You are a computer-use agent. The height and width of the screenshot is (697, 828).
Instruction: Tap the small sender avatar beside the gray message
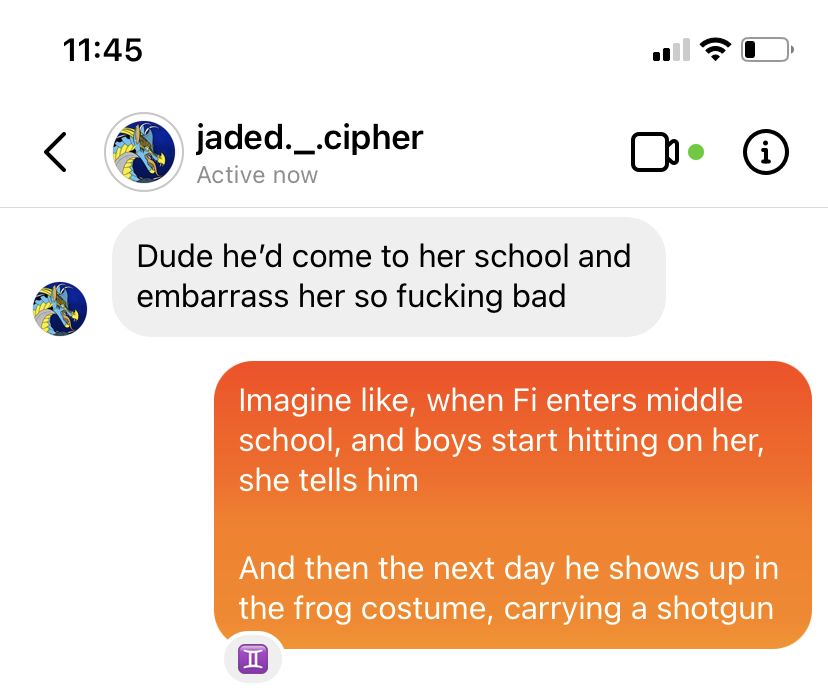60,309
